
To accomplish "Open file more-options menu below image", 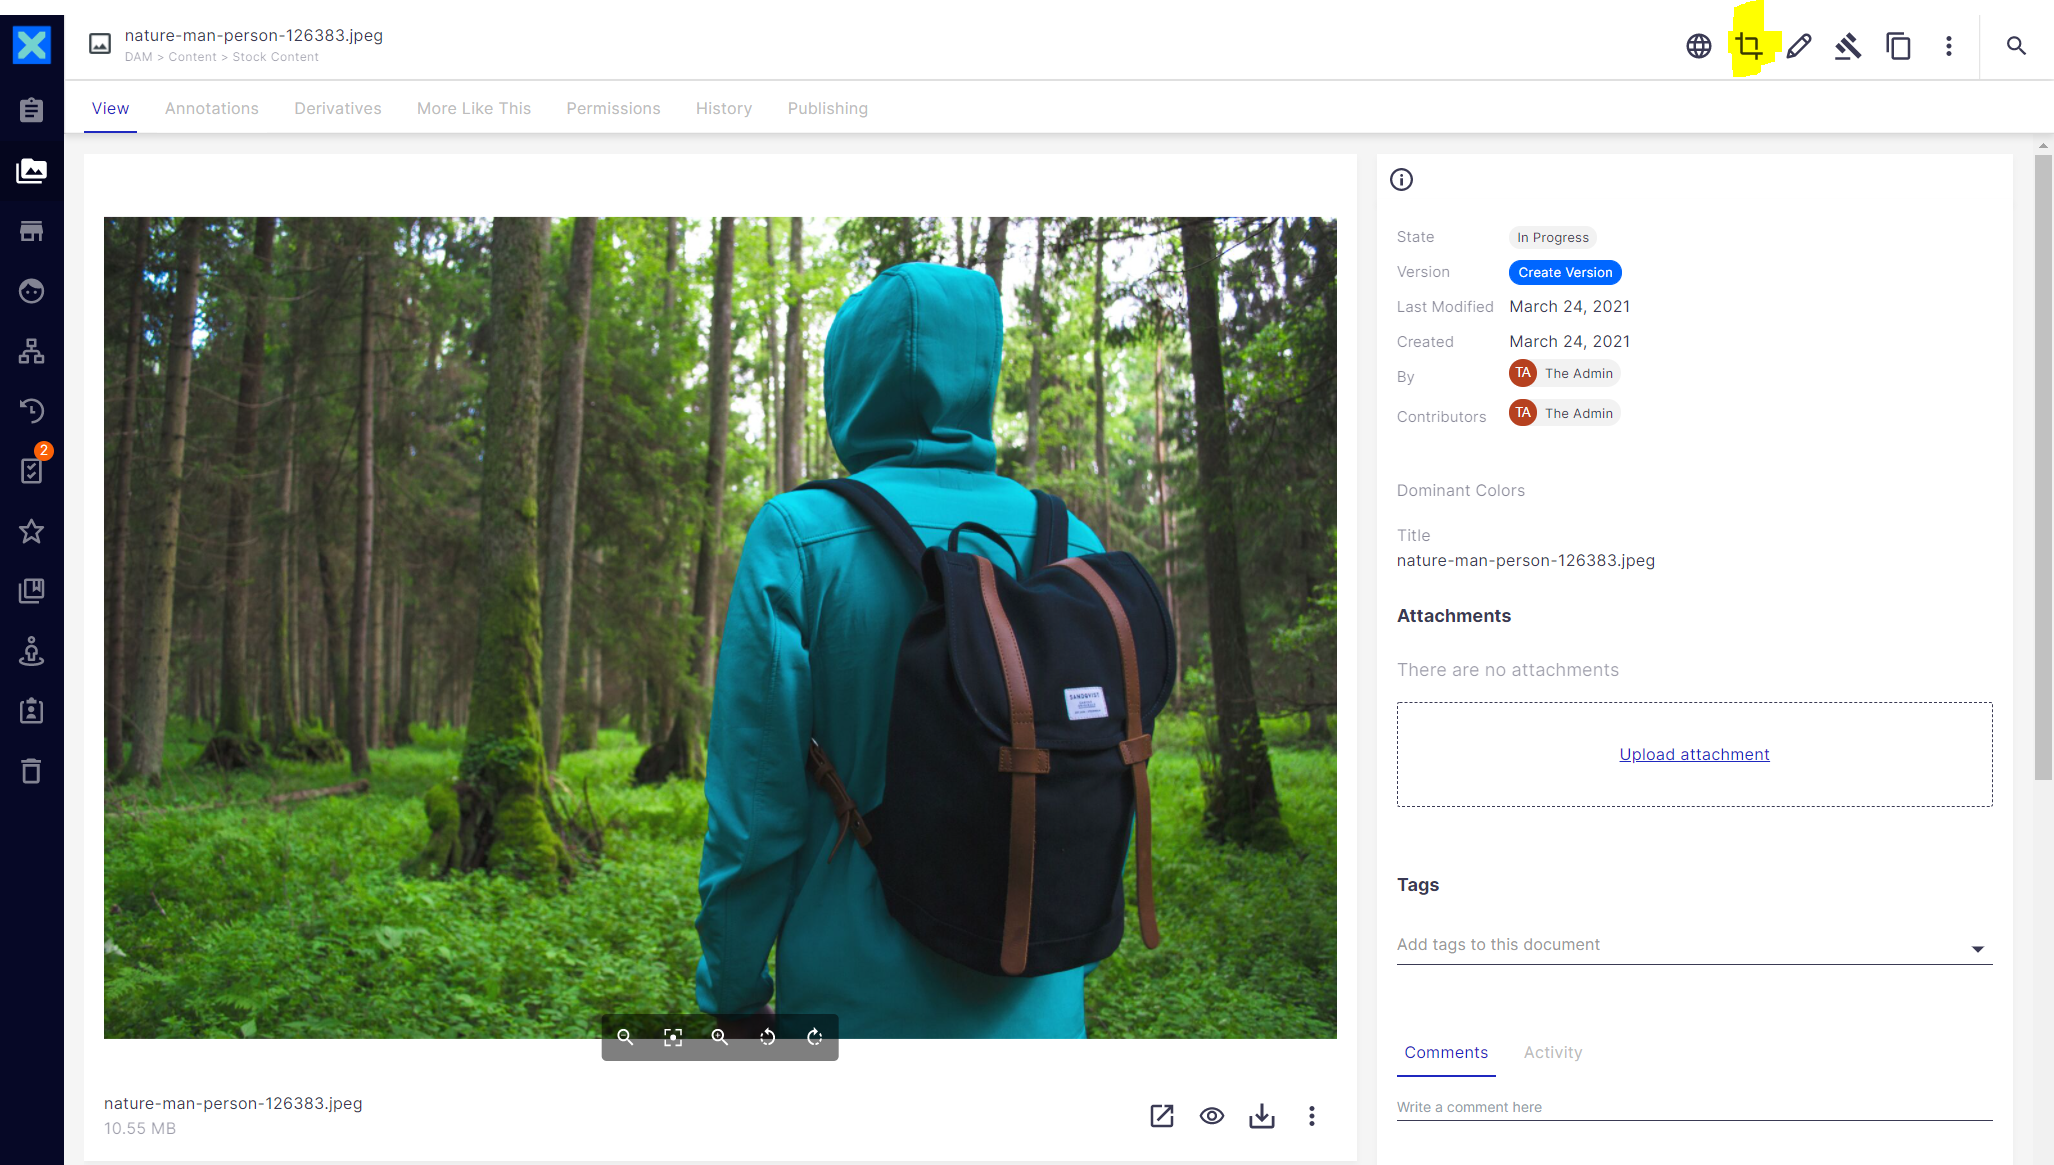I will (x=1311, y=1116).
